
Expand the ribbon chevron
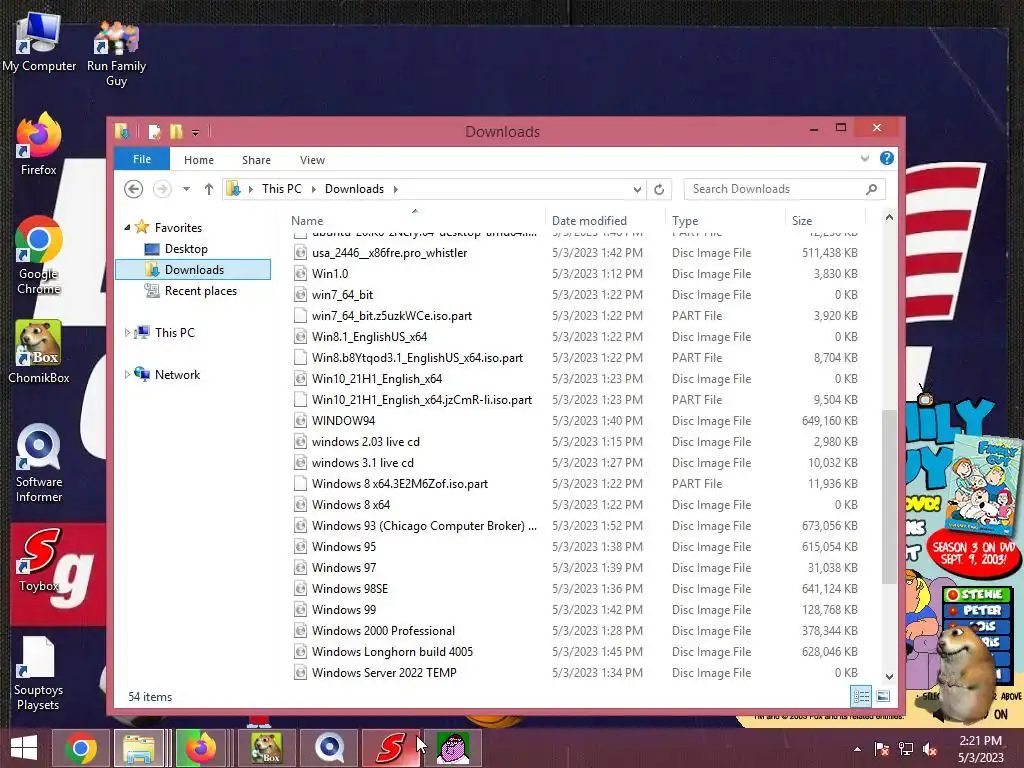point(865,158)
